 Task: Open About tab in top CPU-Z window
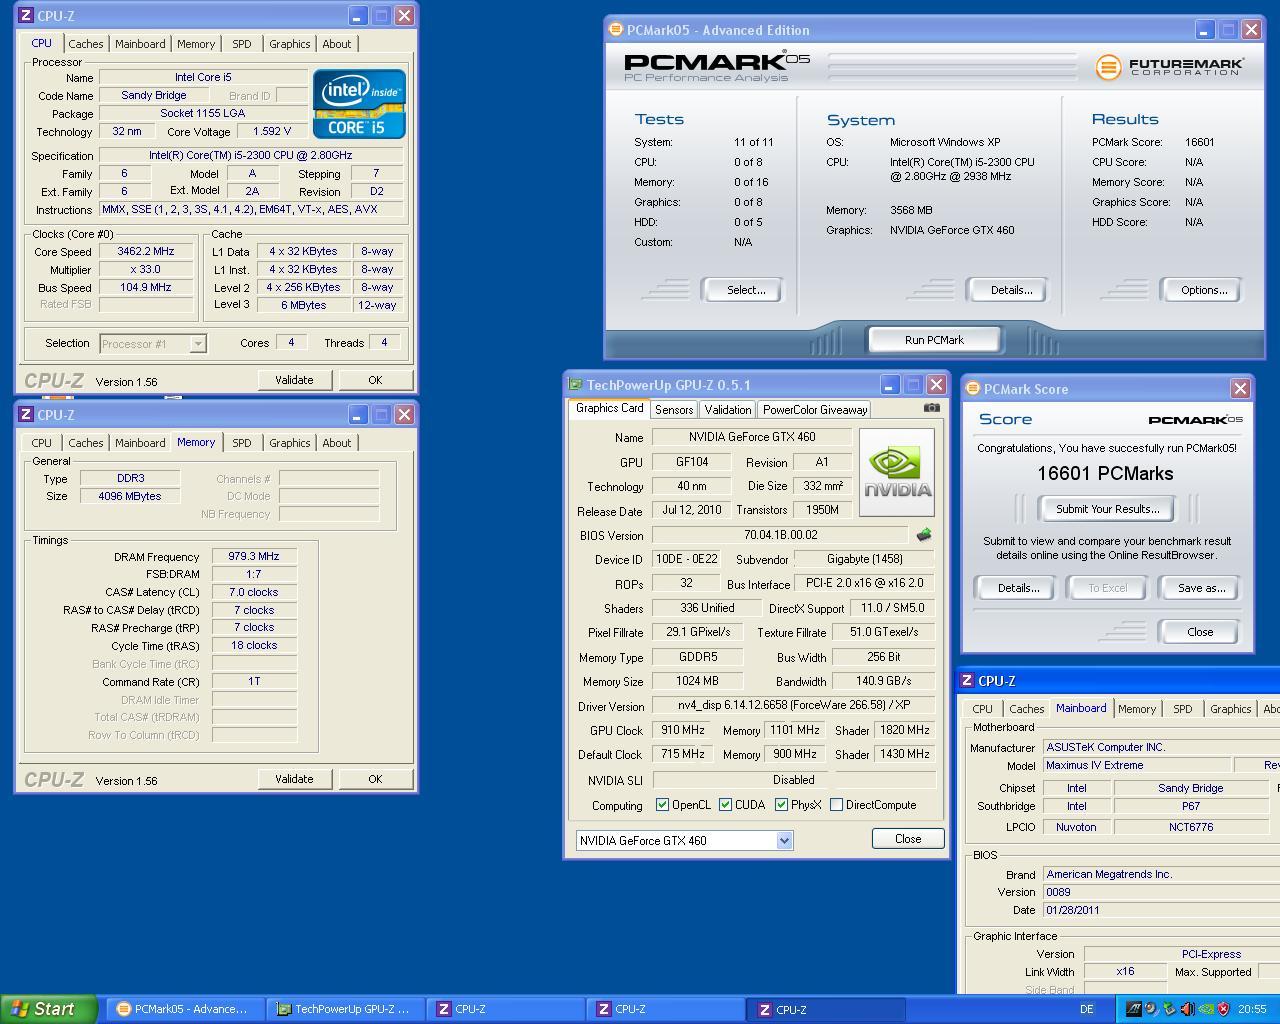[336, 44]
